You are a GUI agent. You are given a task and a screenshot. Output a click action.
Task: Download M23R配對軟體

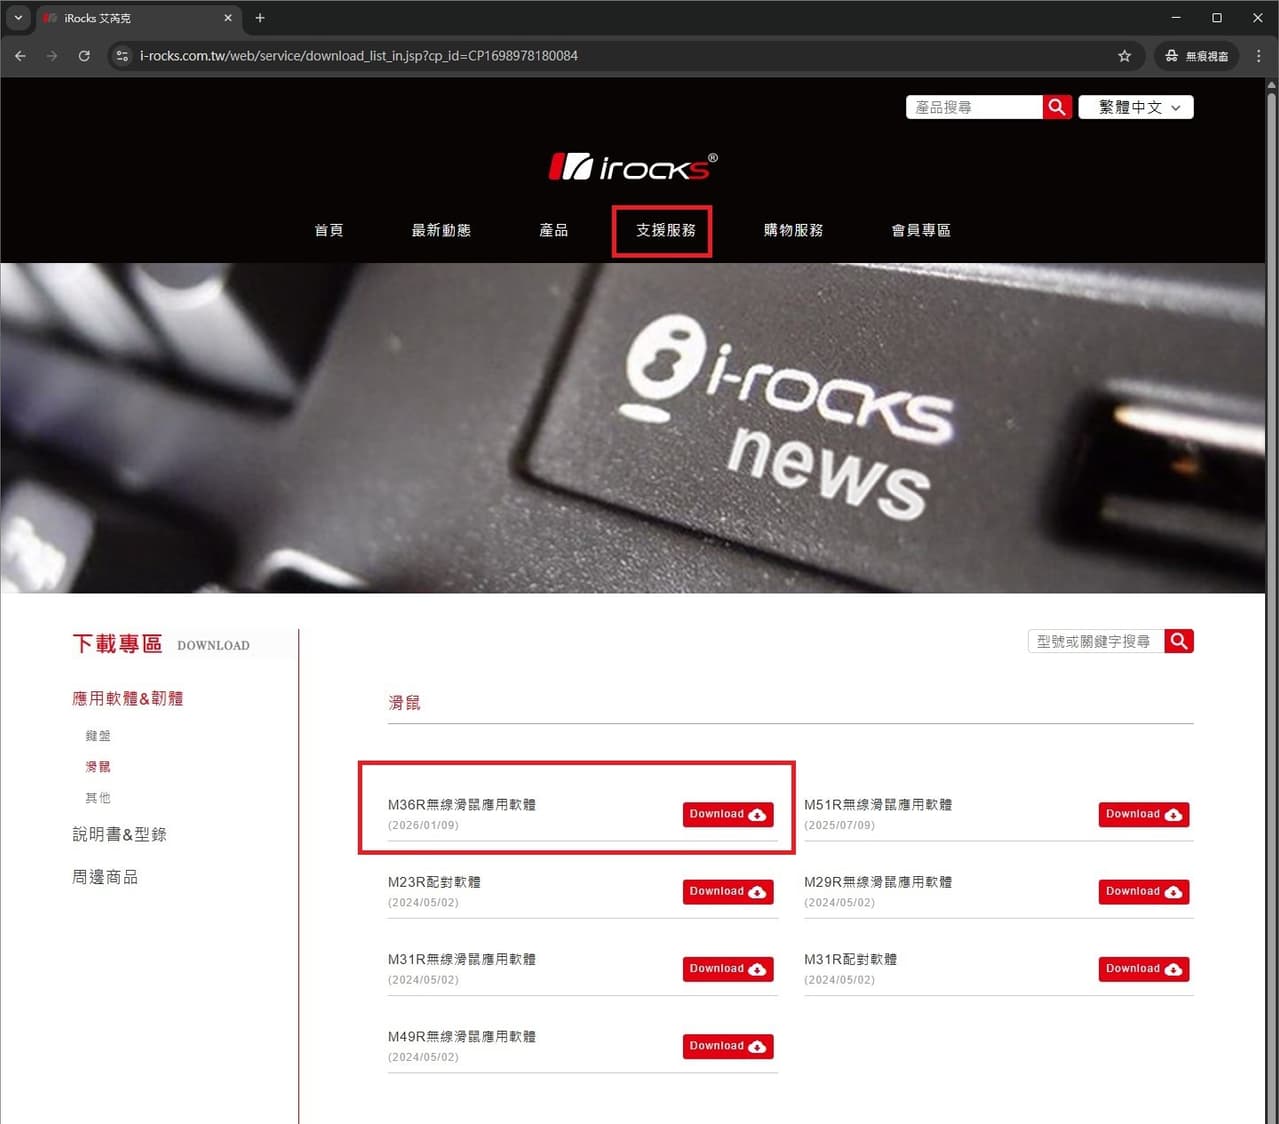click(728, 891)
